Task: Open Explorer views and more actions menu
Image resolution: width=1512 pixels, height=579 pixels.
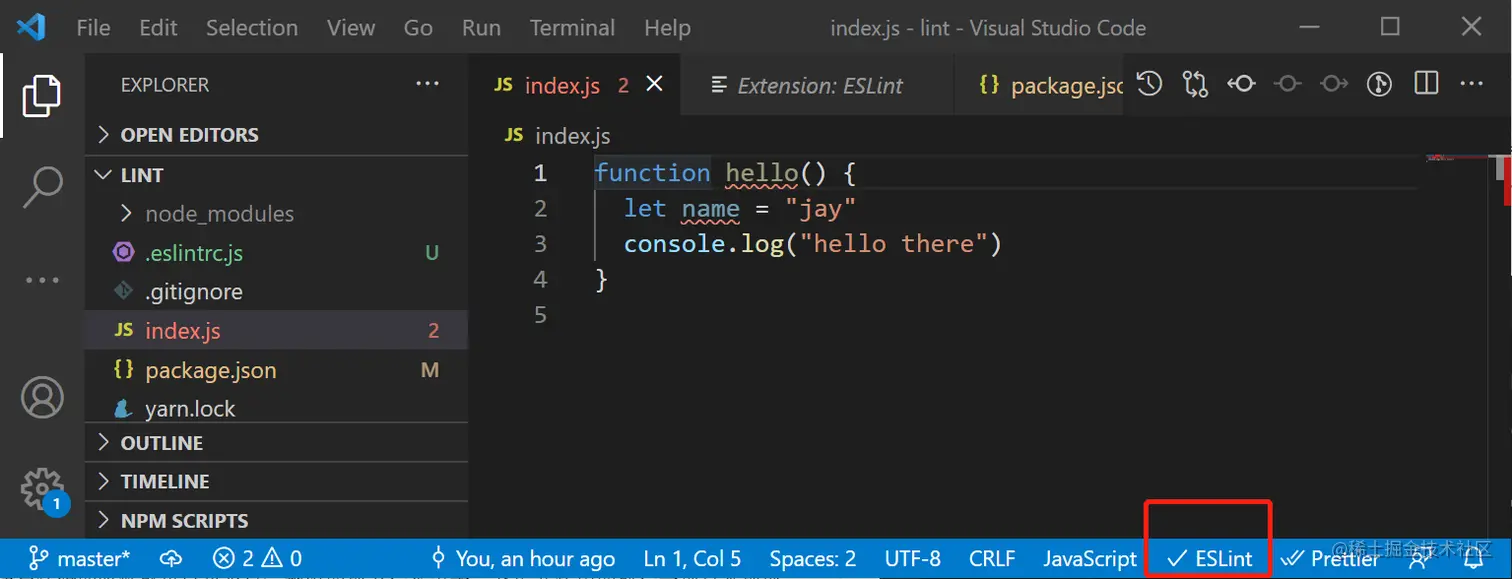Action: point(427,84)
